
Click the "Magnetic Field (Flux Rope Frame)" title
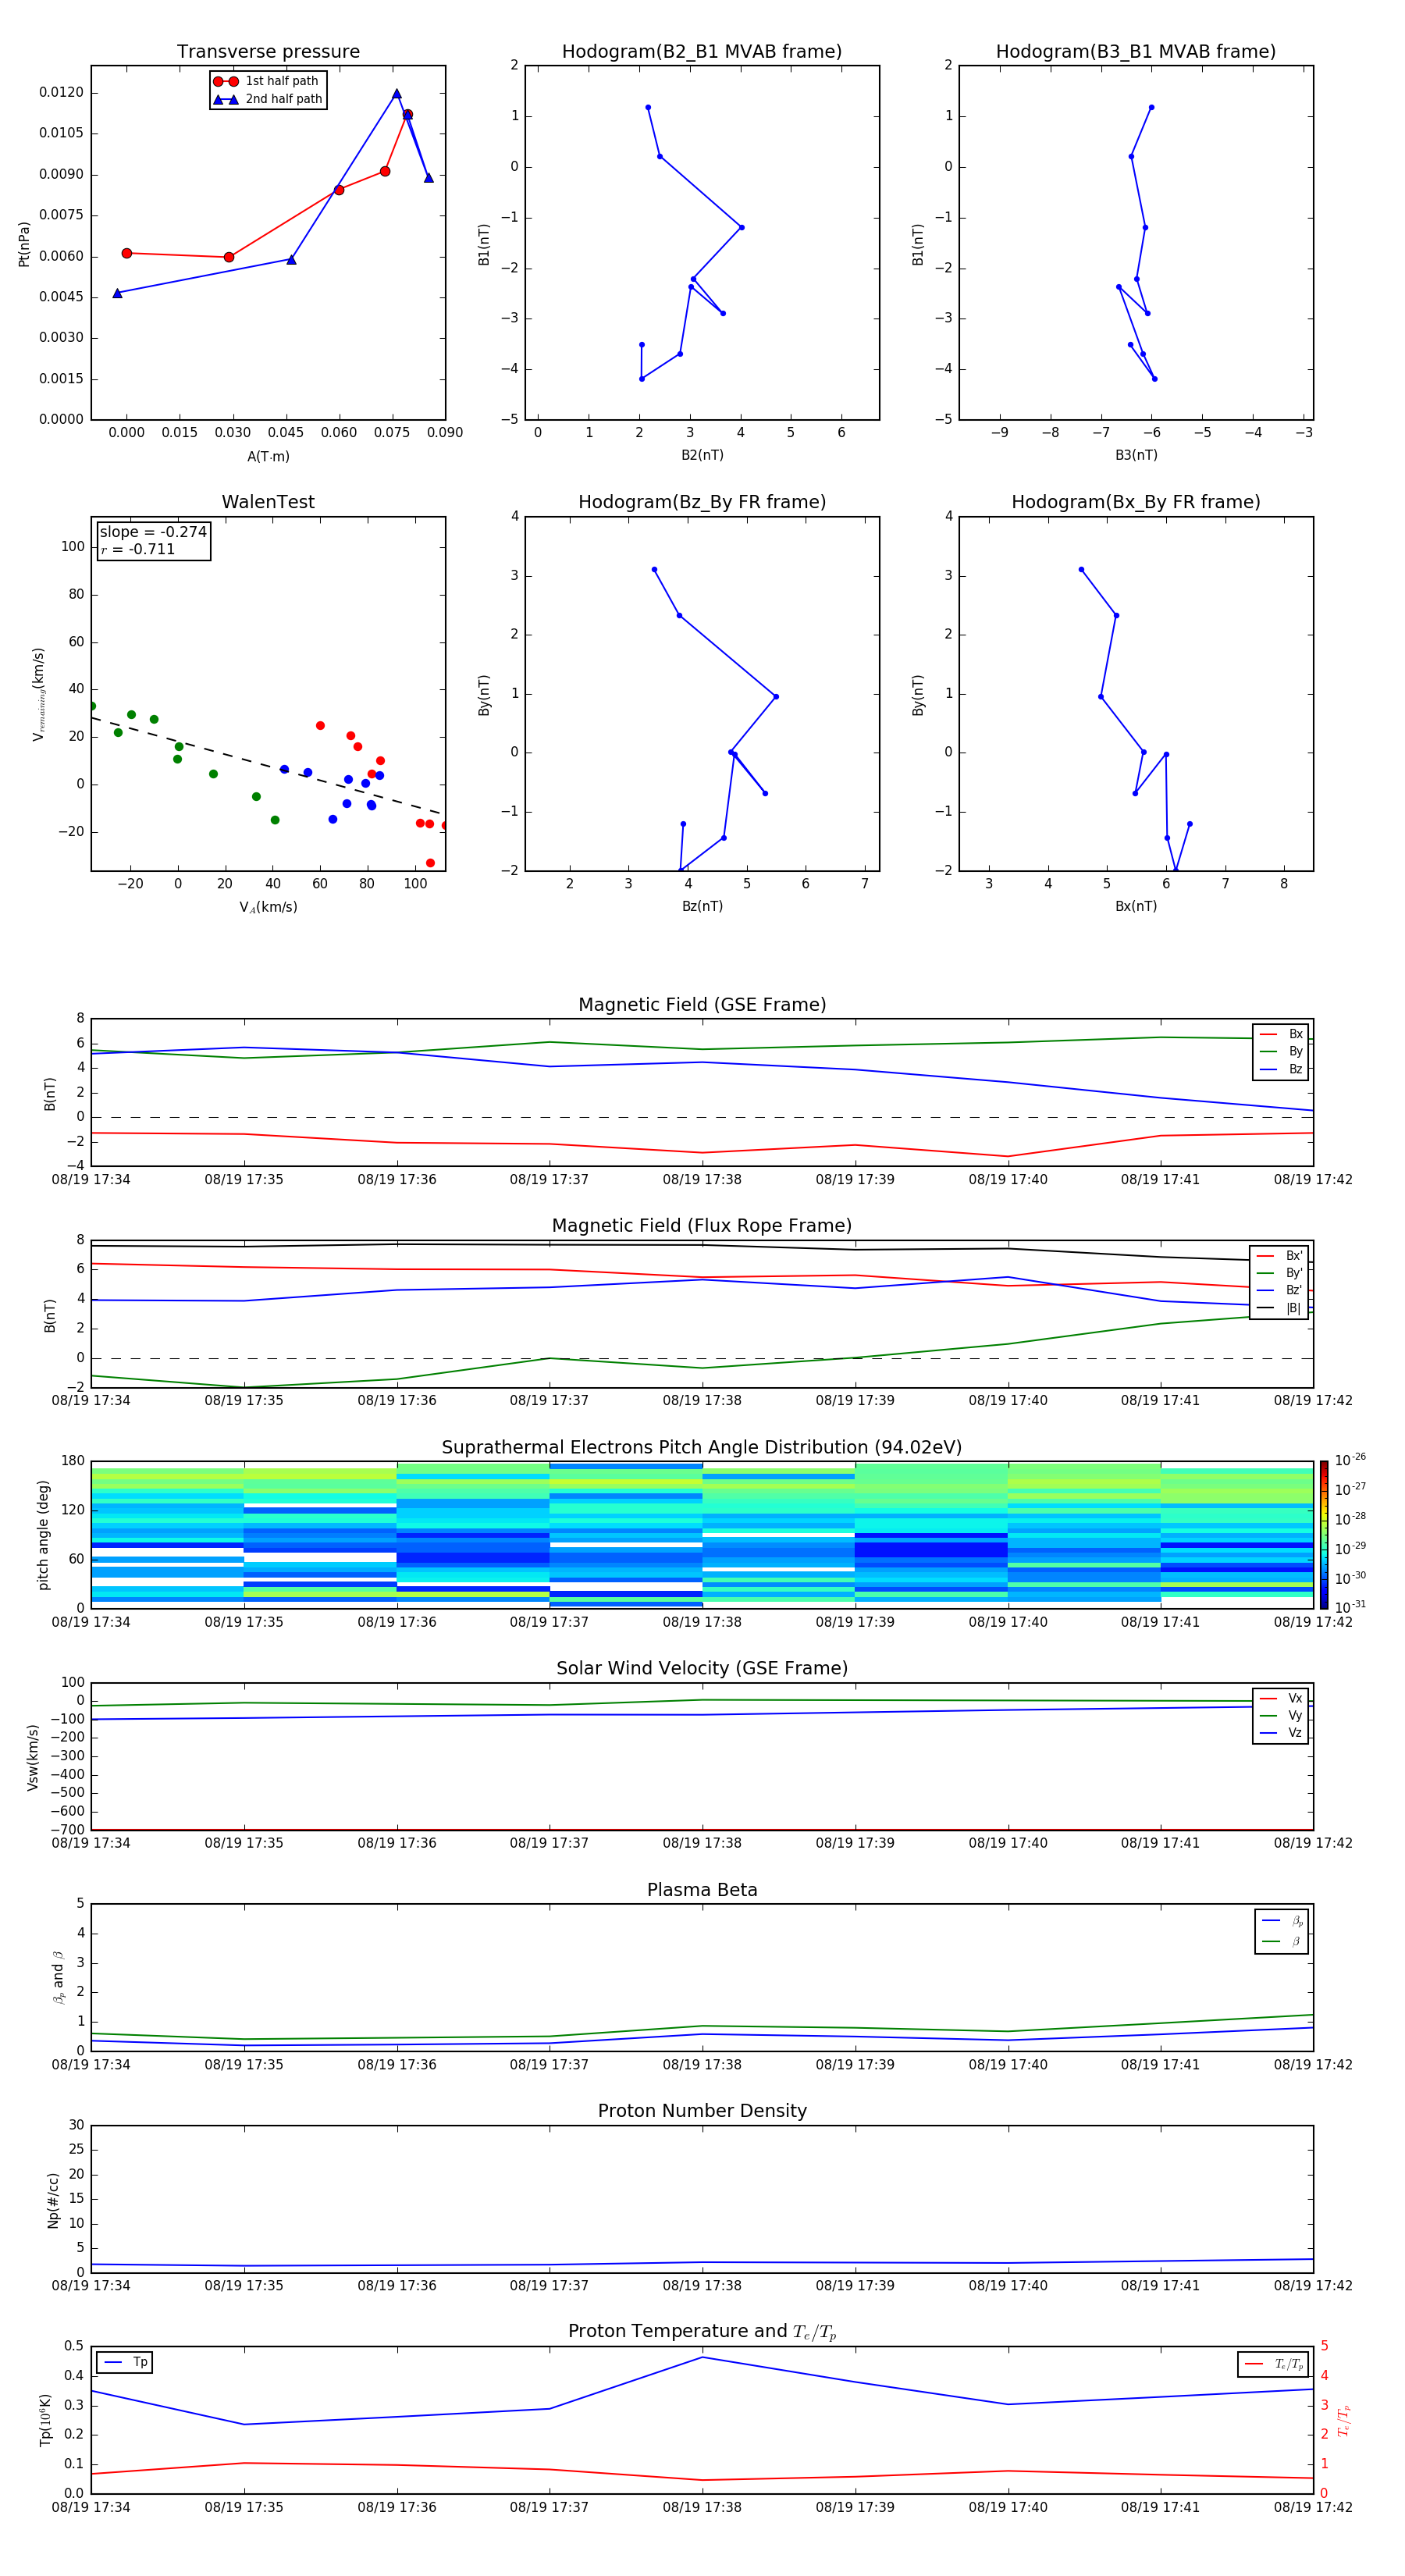coord(702,1226)
